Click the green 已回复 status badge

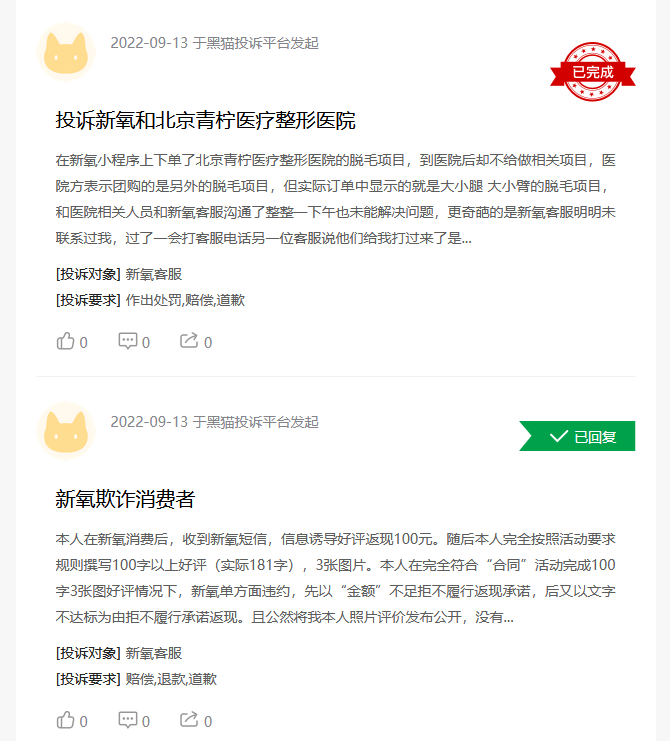click(x=577, y=436)
